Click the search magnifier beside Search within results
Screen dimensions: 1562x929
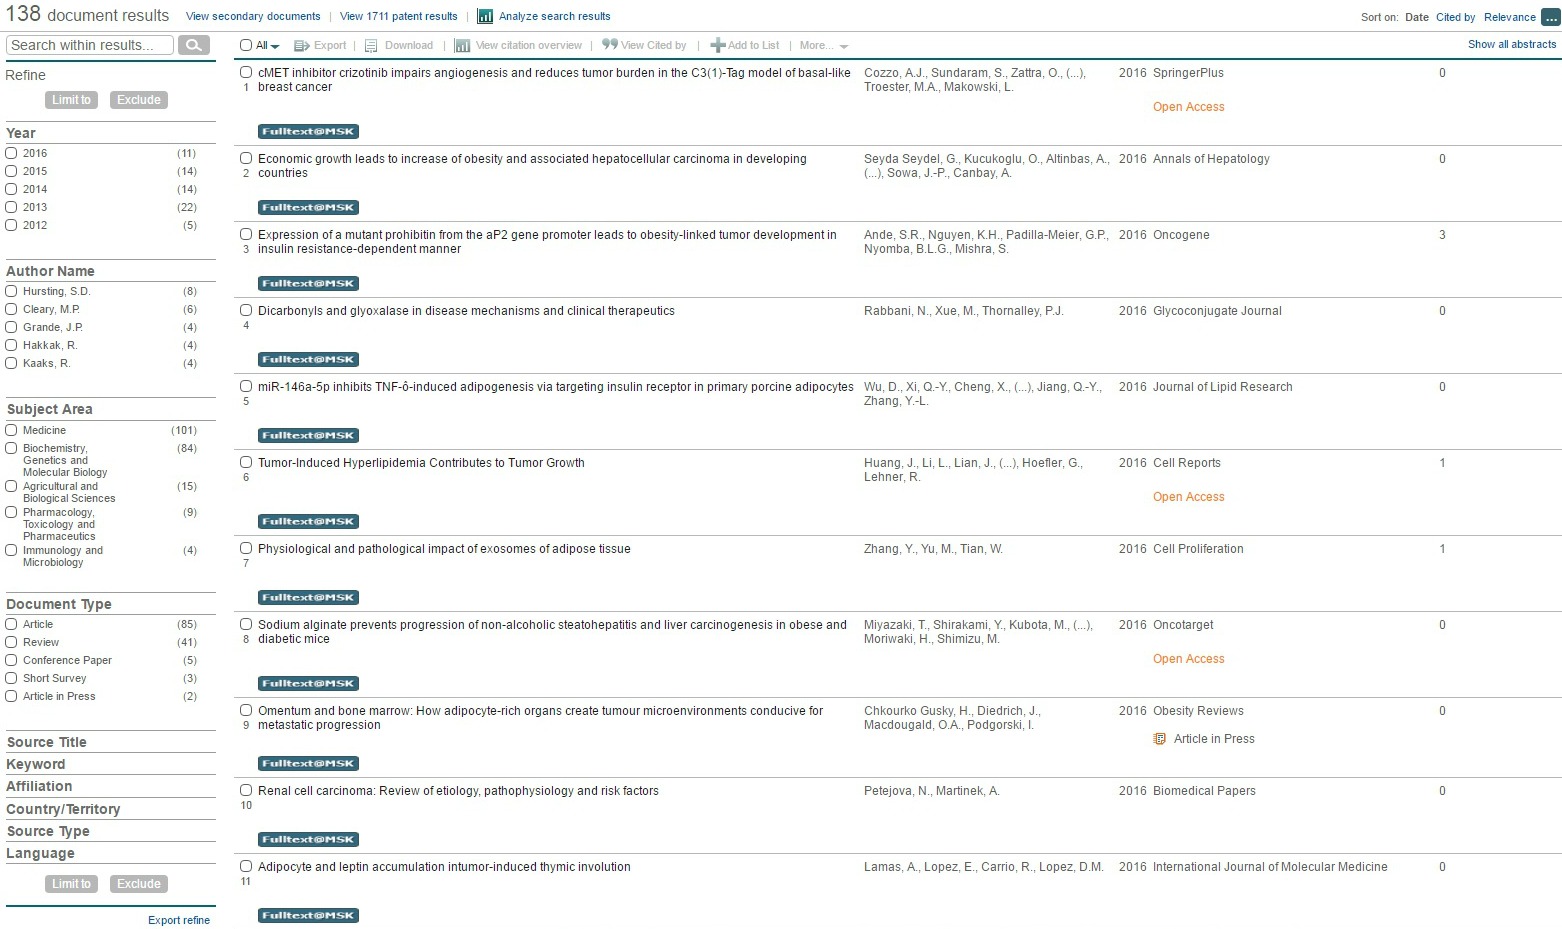[195, 44]
